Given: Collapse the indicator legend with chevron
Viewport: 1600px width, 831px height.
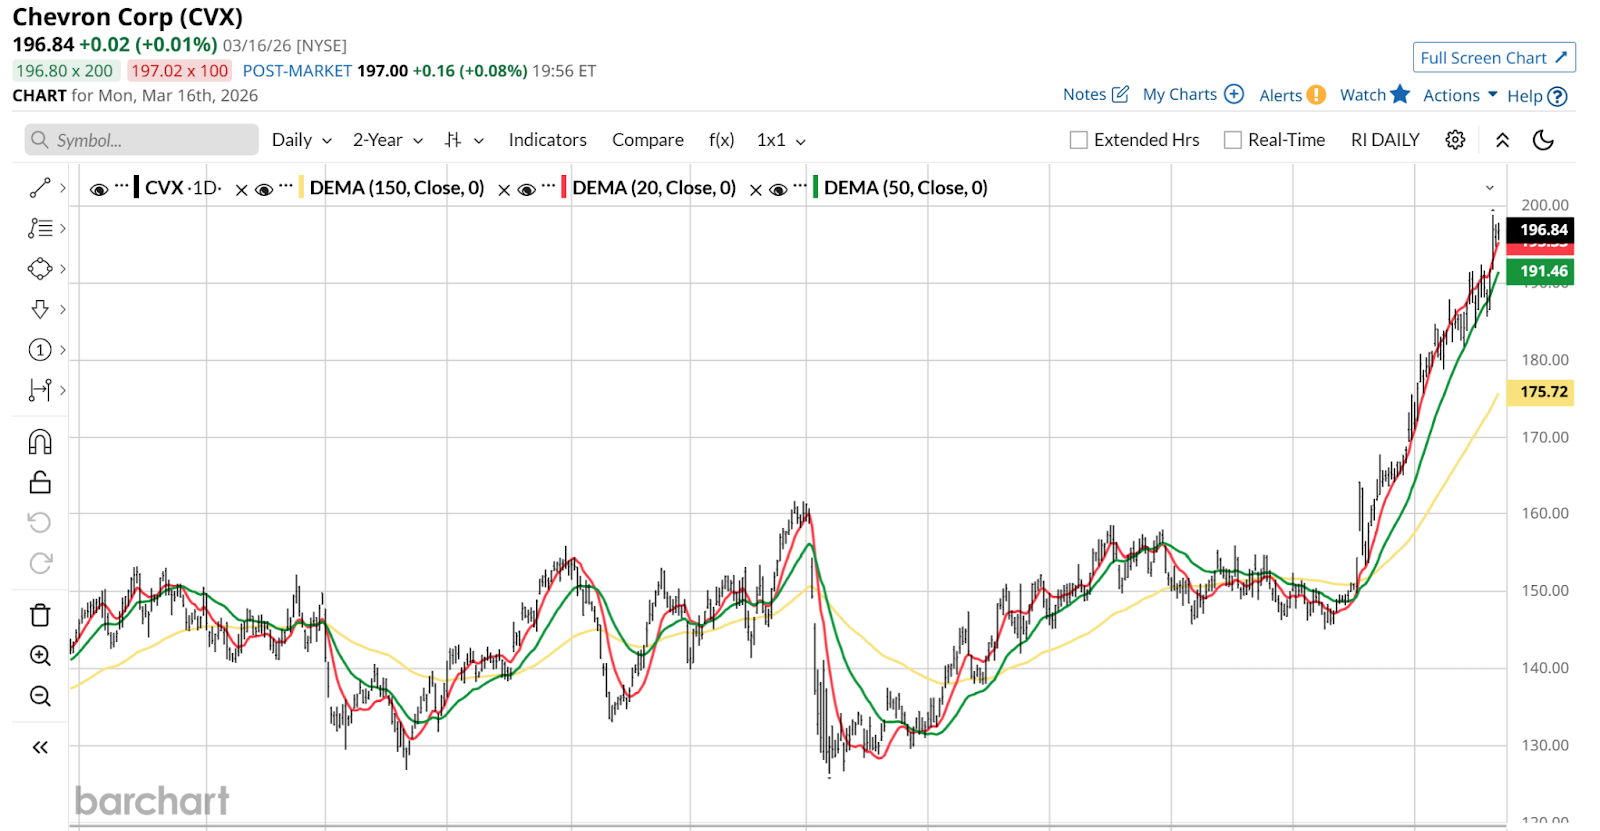Looking at the screenshot, I should pyautogui.click(x=1490, y=188).
